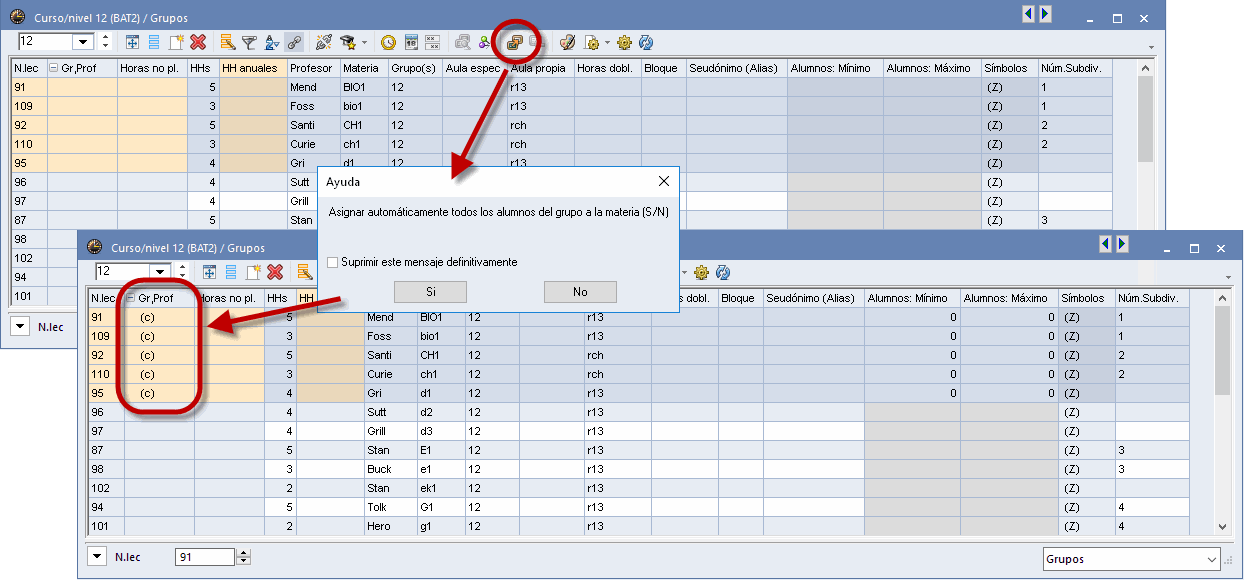Open dropdown button left of N.lec in back window
The image size is (1244, 580).
point(20,326)
